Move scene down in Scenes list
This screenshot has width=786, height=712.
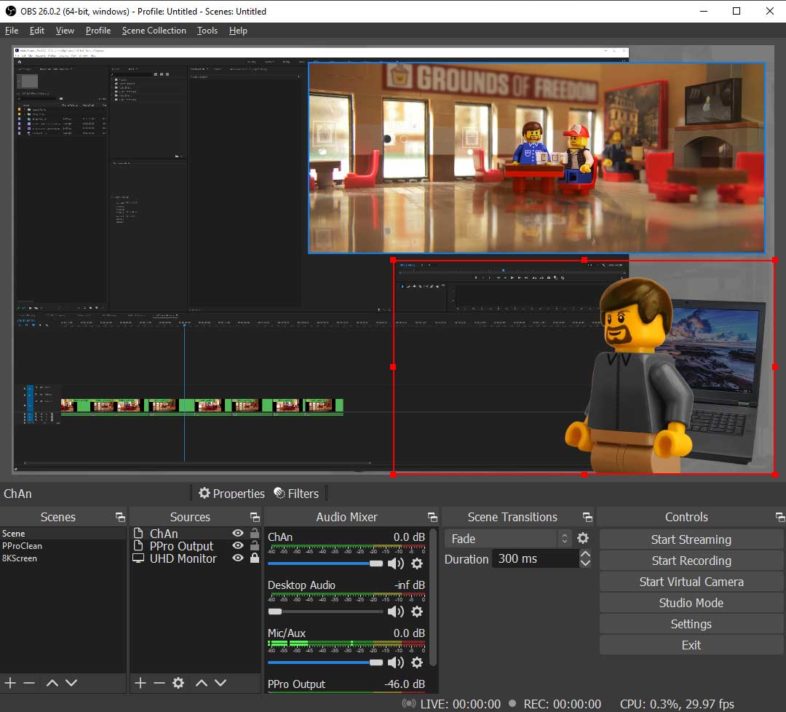click(71, 682)
